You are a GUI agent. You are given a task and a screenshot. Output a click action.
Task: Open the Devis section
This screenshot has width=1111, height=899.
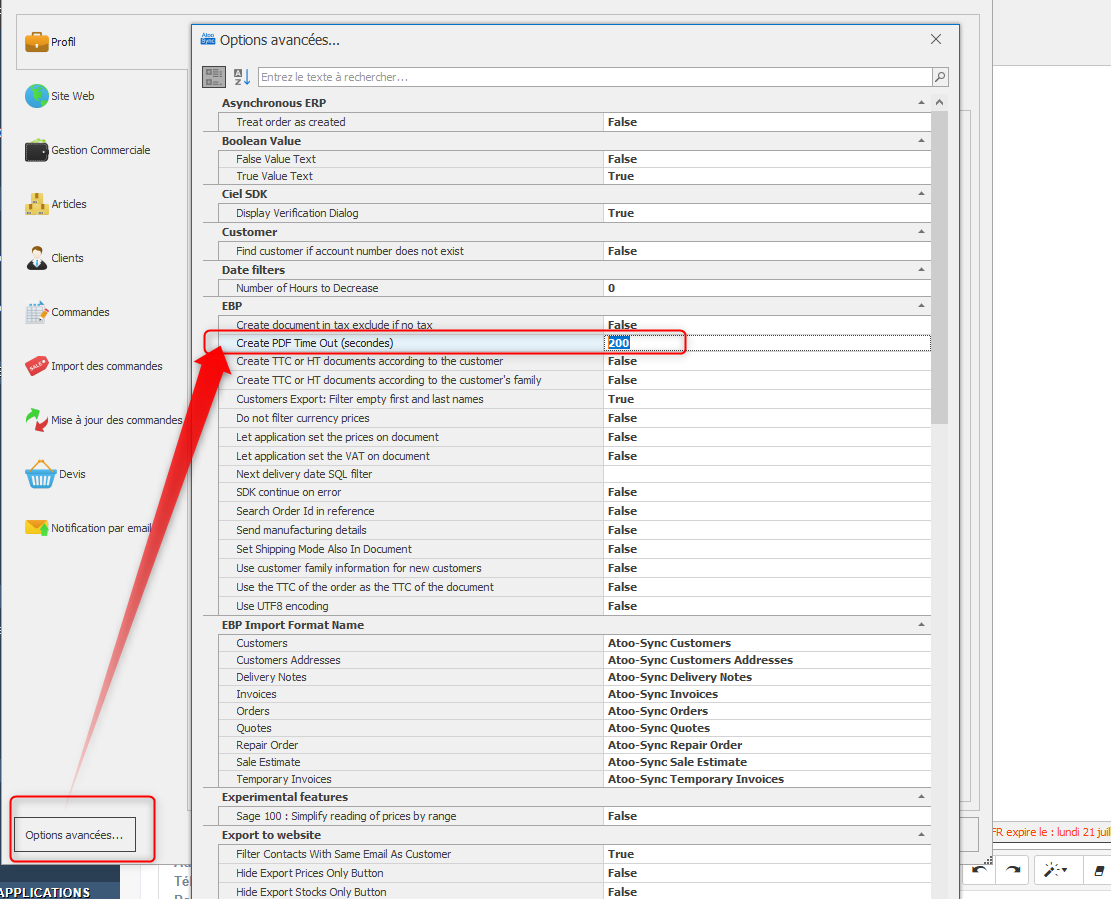(55, 474)
